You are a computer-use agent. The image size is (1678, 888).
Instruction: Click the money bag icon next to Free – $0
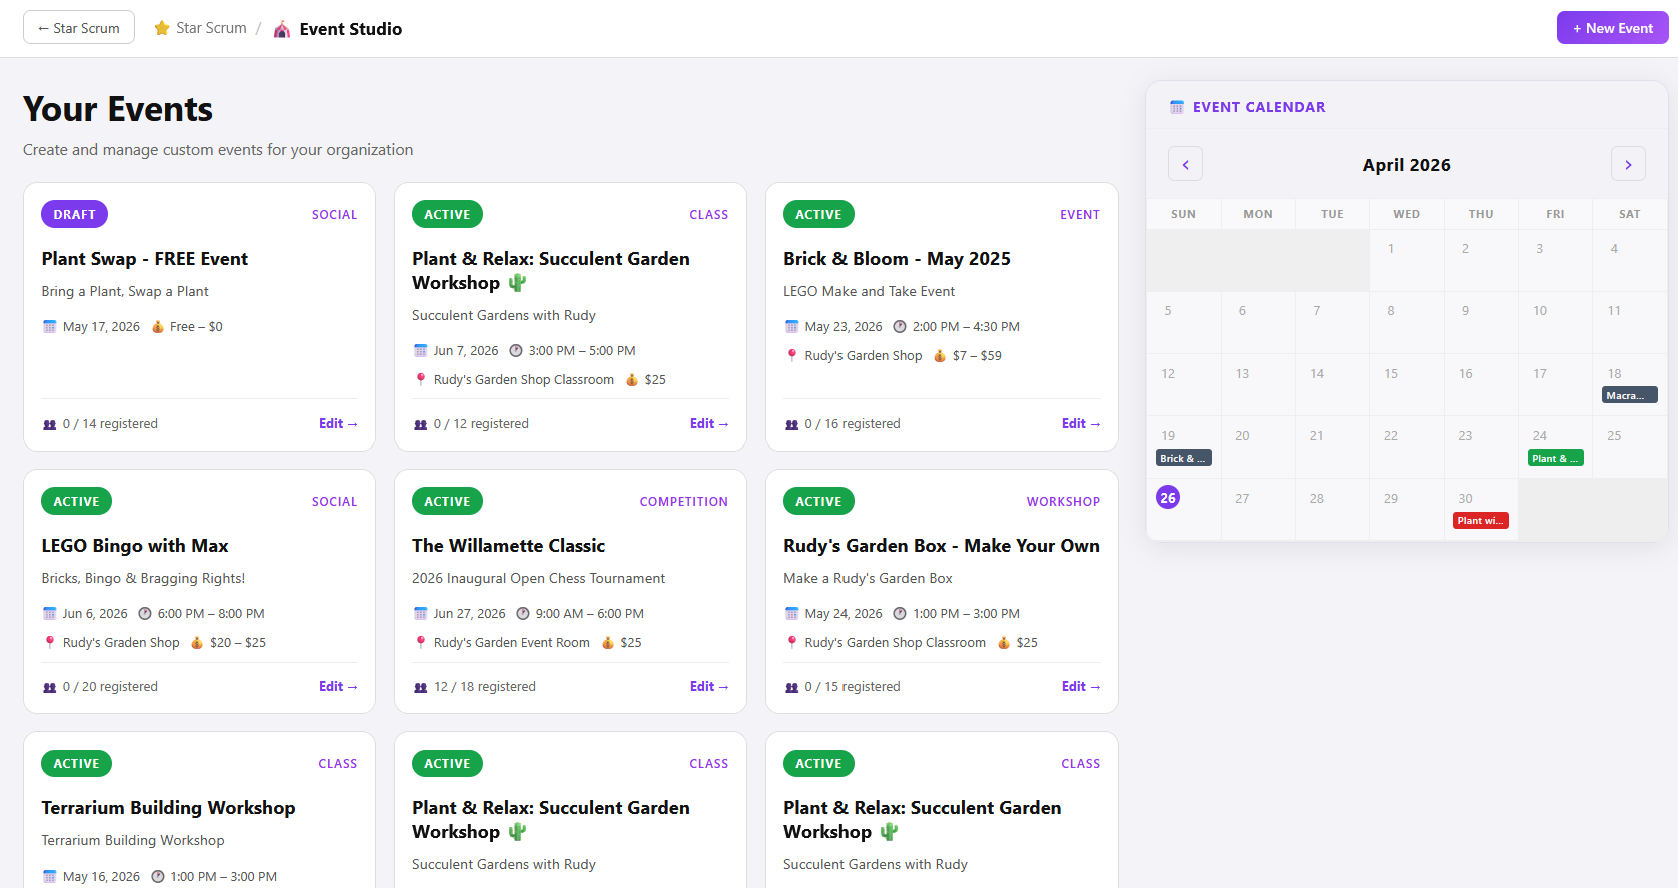(x=157, y=326)
